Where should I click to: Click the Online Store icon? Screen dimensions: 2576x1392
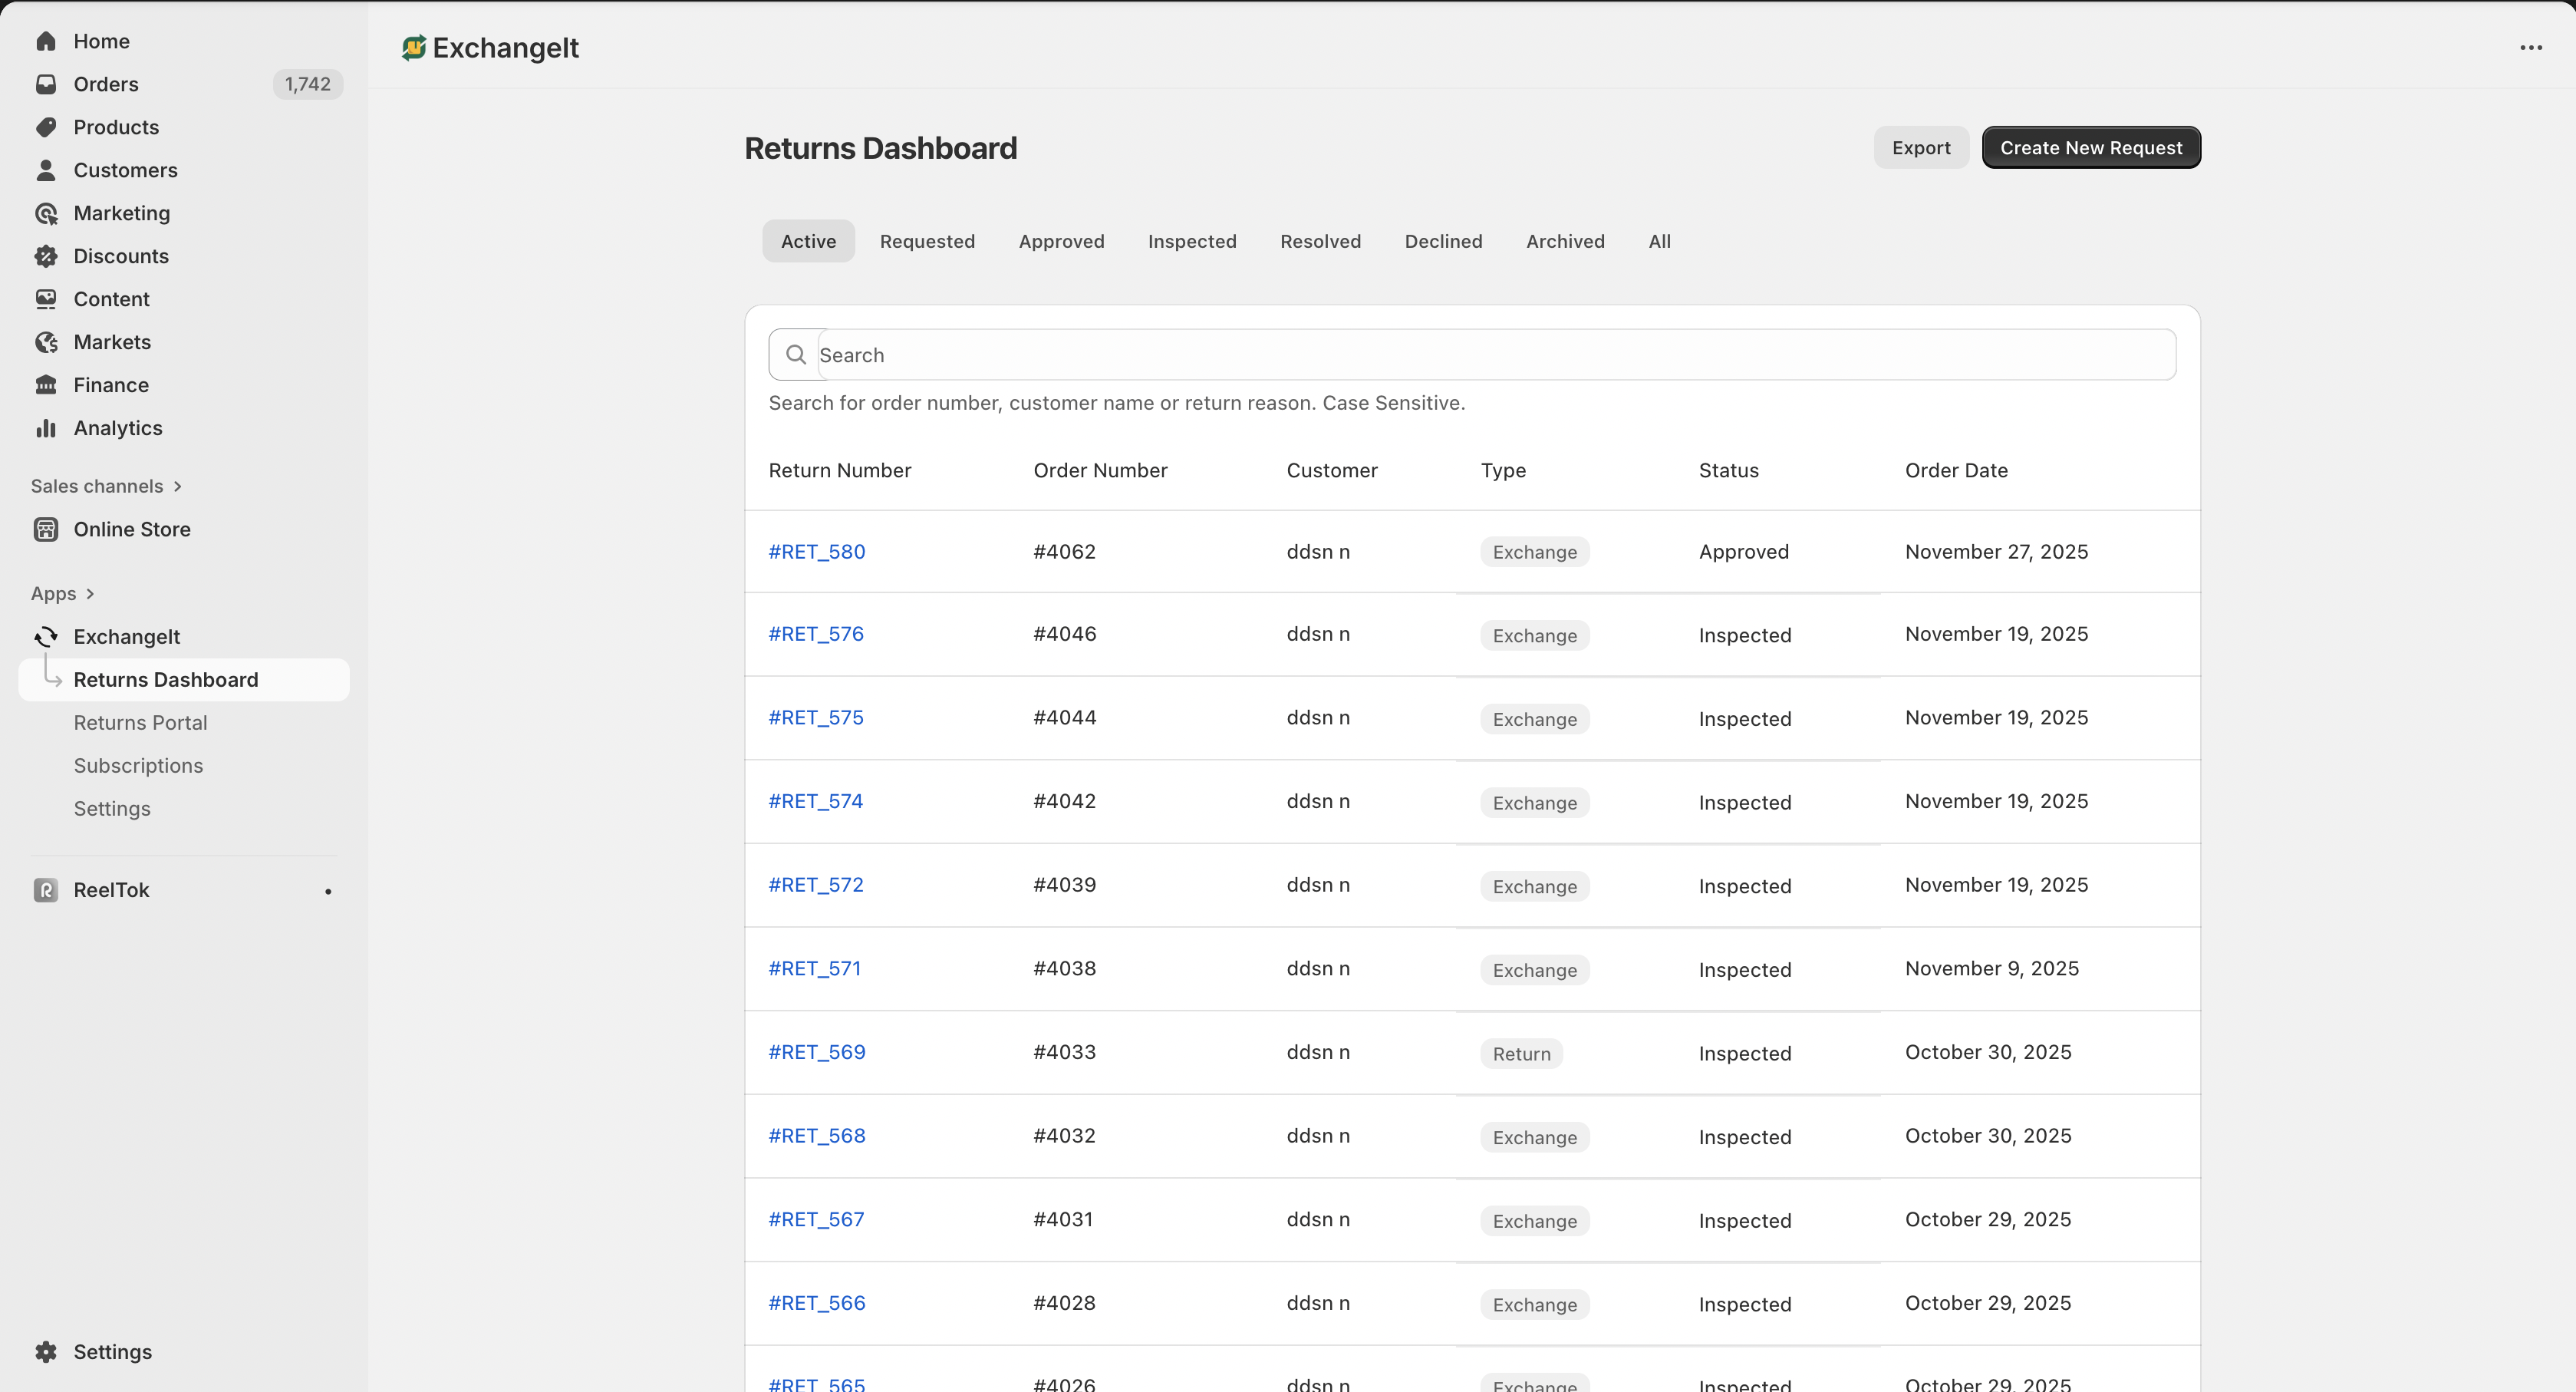[x=46, y=529]
